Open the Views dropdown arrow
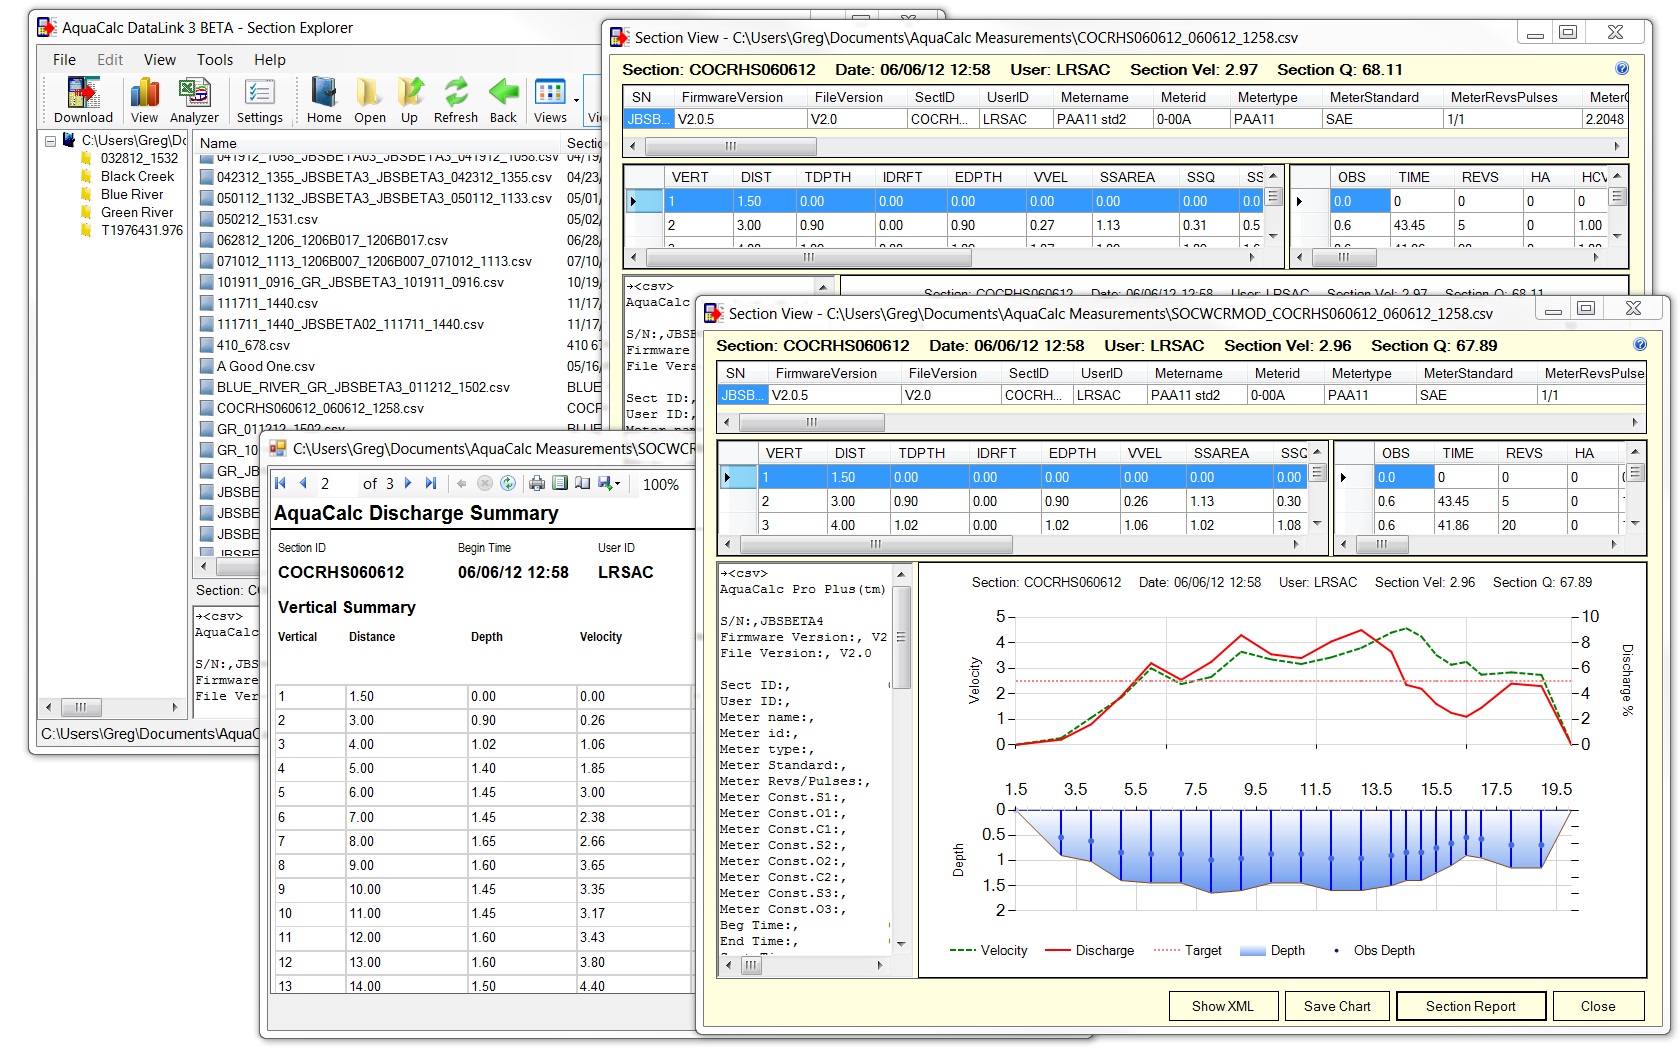Viewport: 1680px width, 1050px height. click(576, 100)
